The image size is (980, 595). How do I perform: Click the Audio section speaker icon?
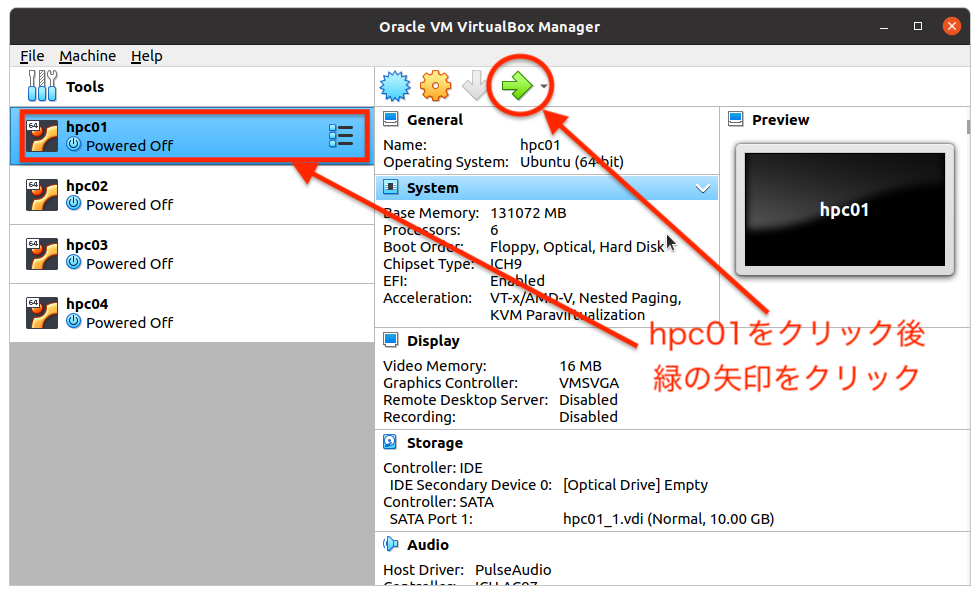tap(391, 544)
